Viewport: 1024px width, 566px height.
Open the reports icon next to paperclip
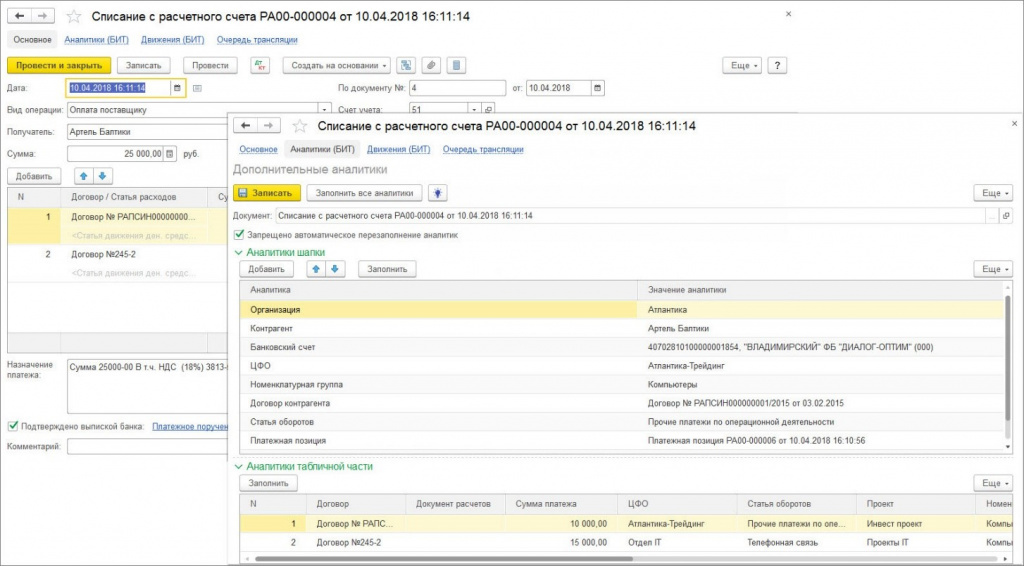[x=456, y=65]
